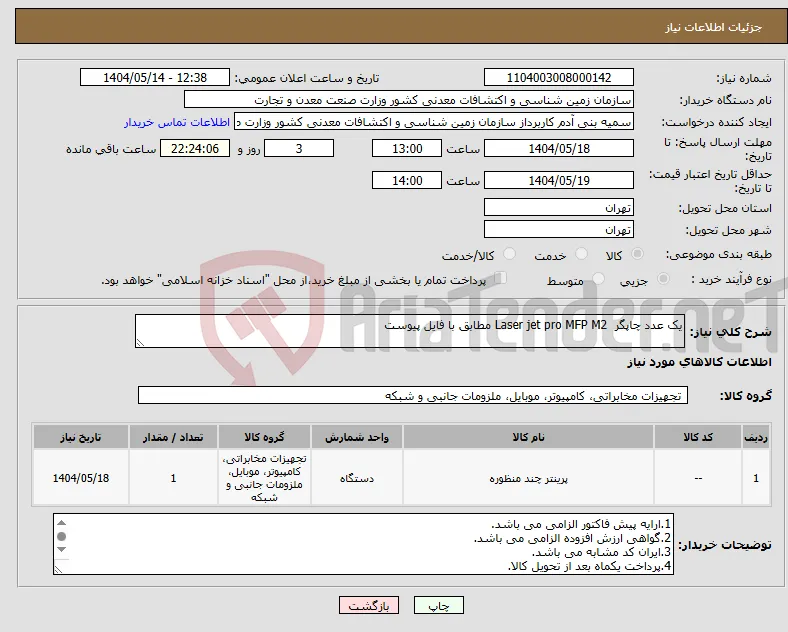Viewport: 788px width, 632px height.
Task: Click the بازگشت (back) button
Action: 369,605
